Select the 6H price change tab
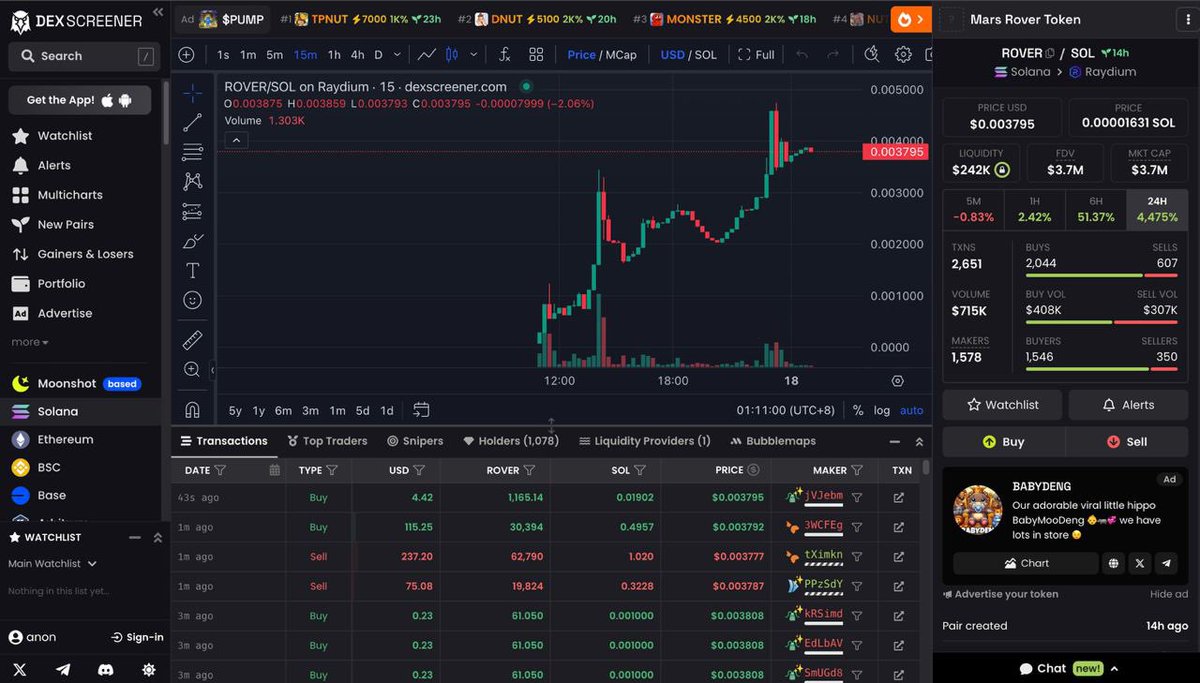 pyautogui.click(x=1096, y=209)
